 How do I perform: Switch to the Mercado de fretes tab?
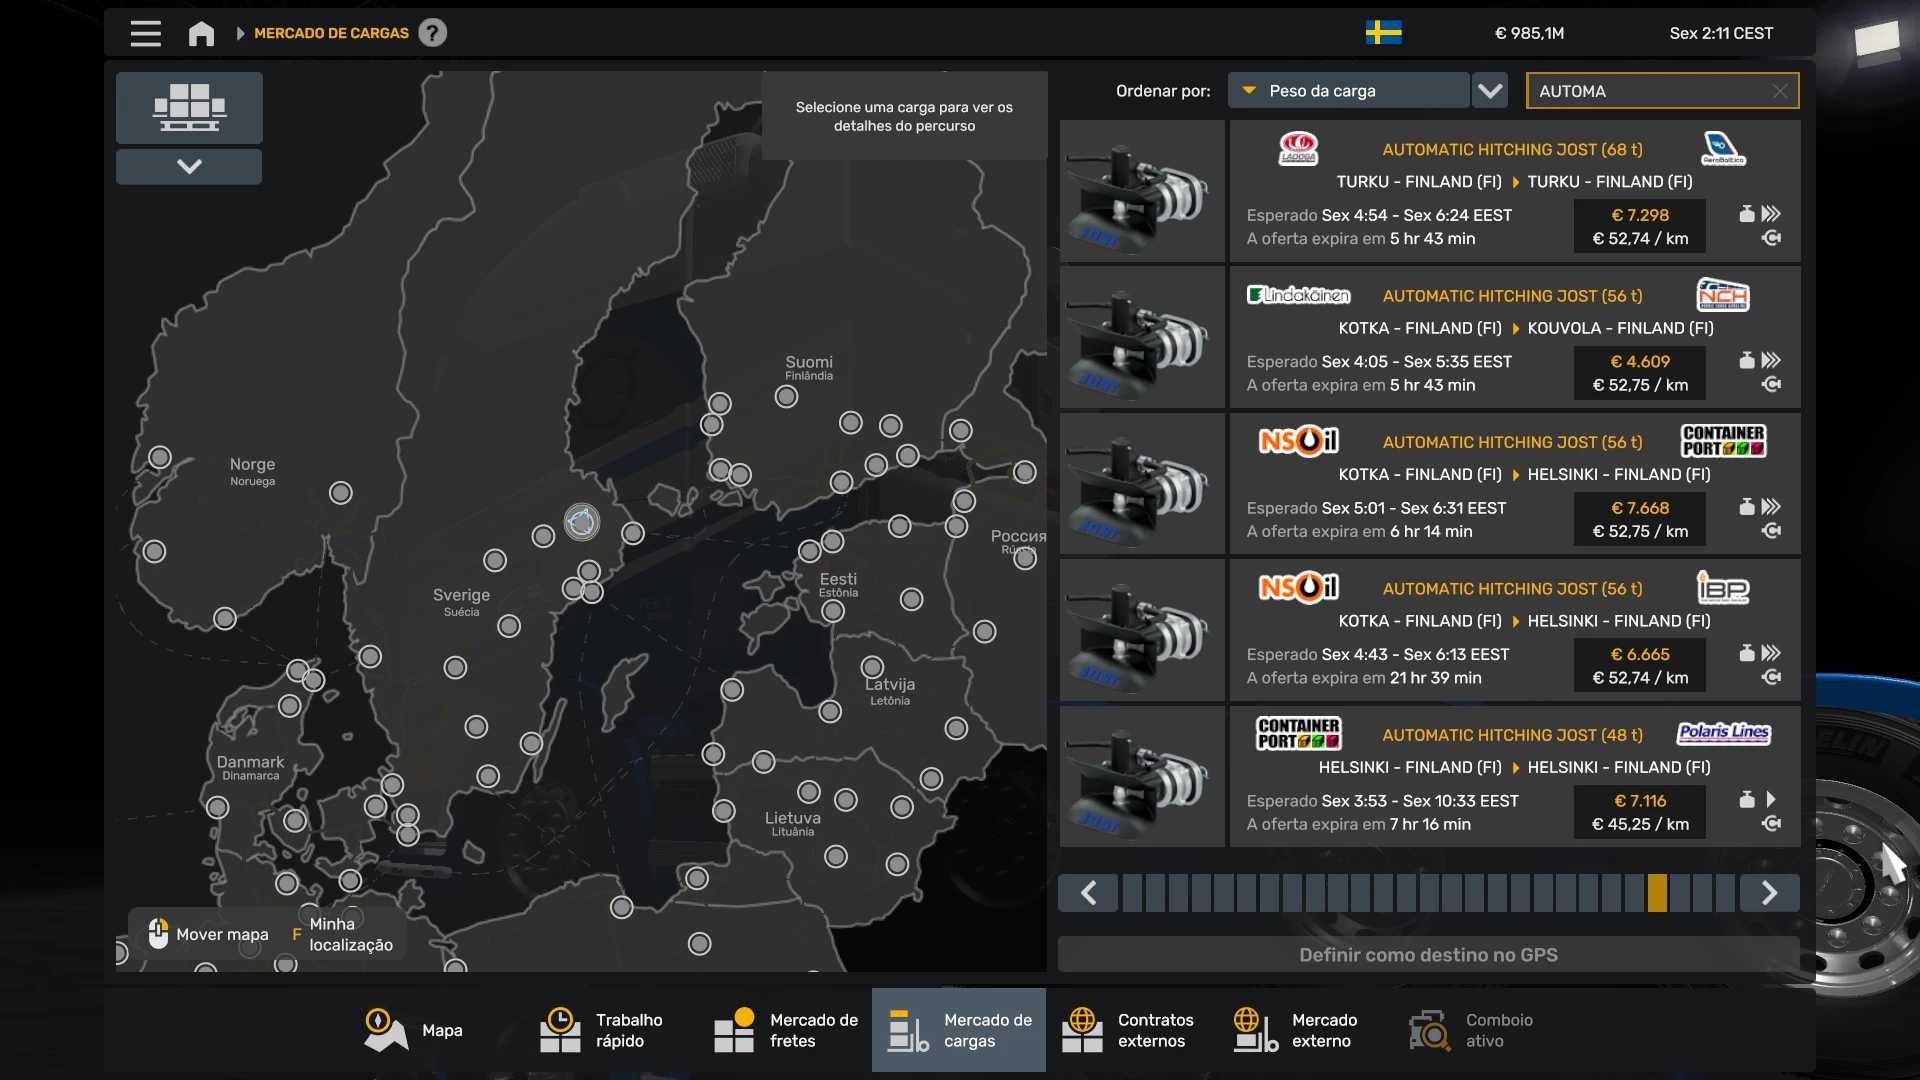pyautogui.click(x=786, y=1030)
